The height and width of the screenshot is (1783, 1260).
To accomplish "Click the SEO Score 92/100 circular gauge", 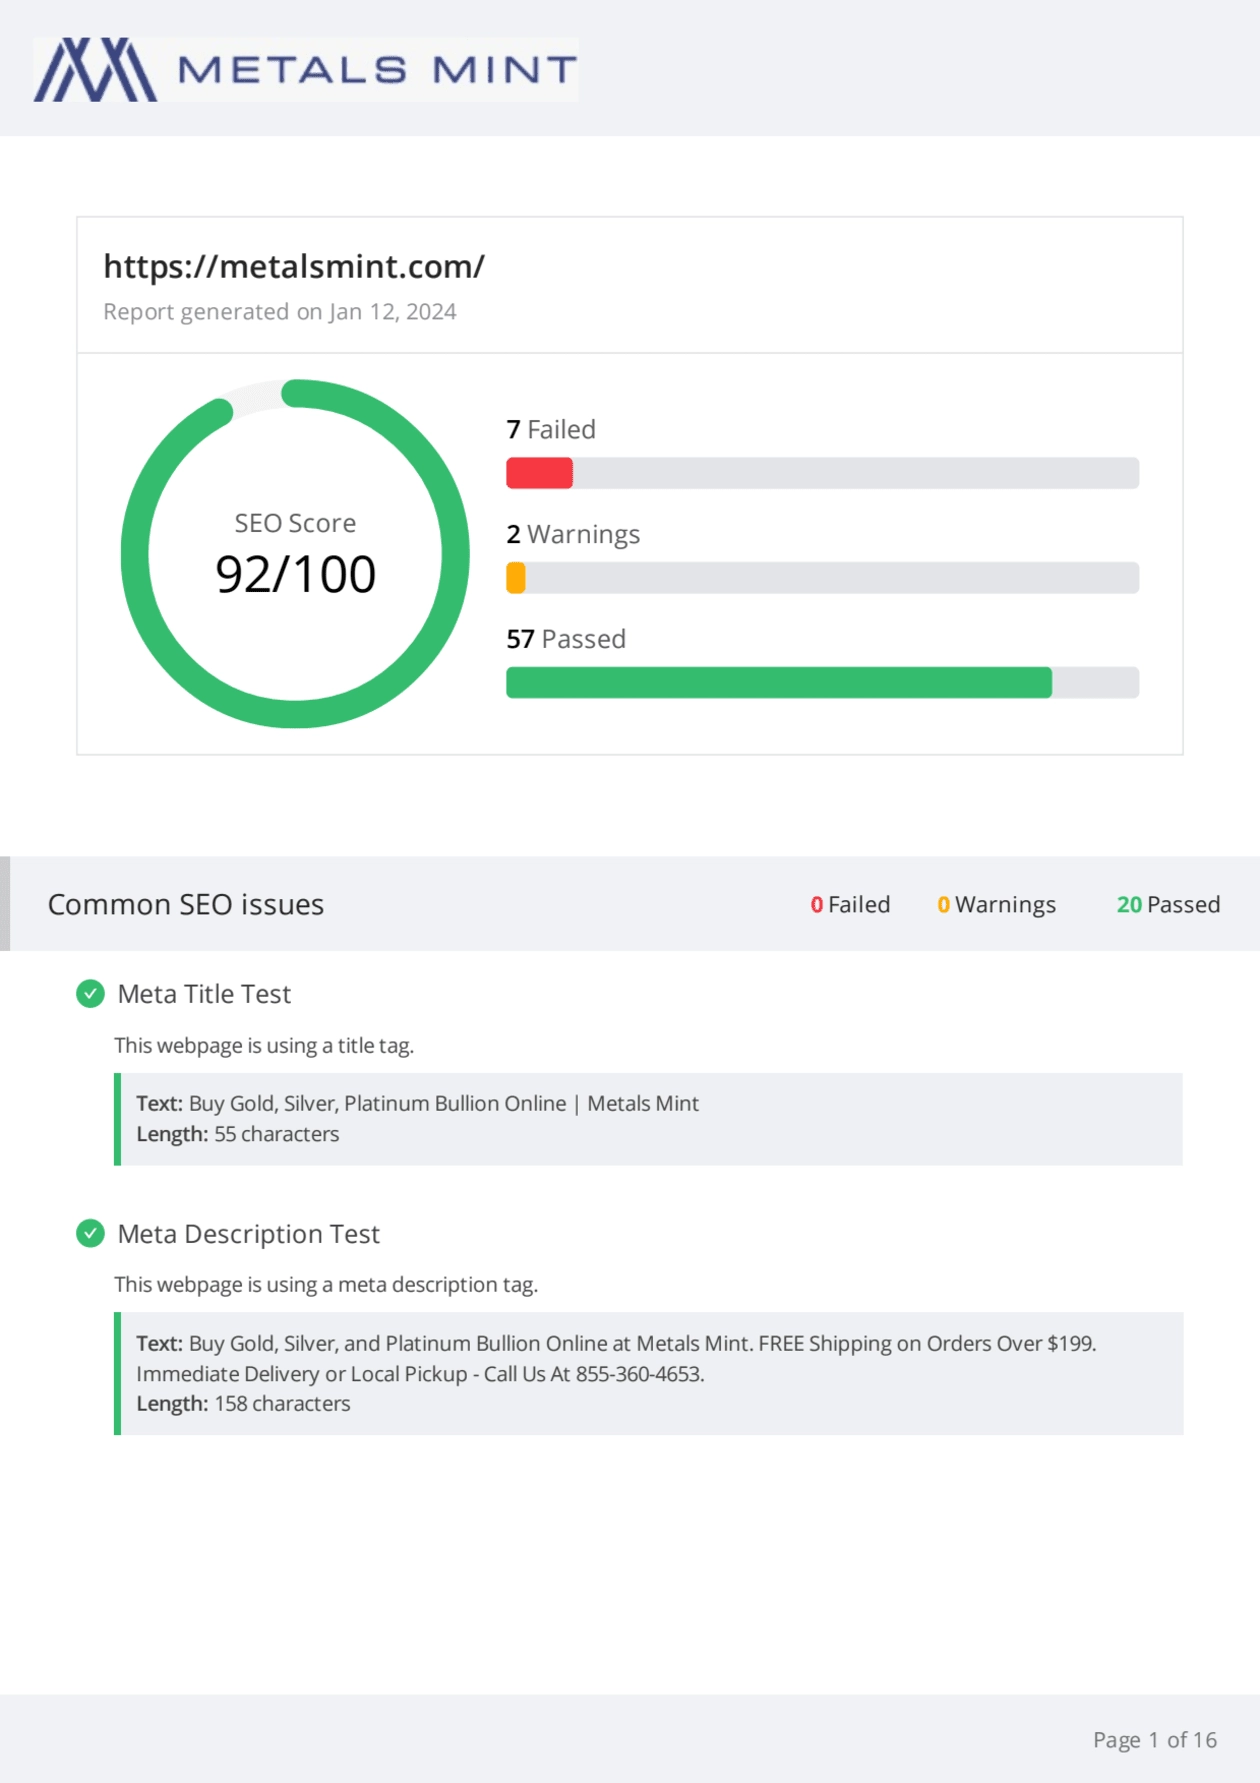I will (x=295, y=553).
